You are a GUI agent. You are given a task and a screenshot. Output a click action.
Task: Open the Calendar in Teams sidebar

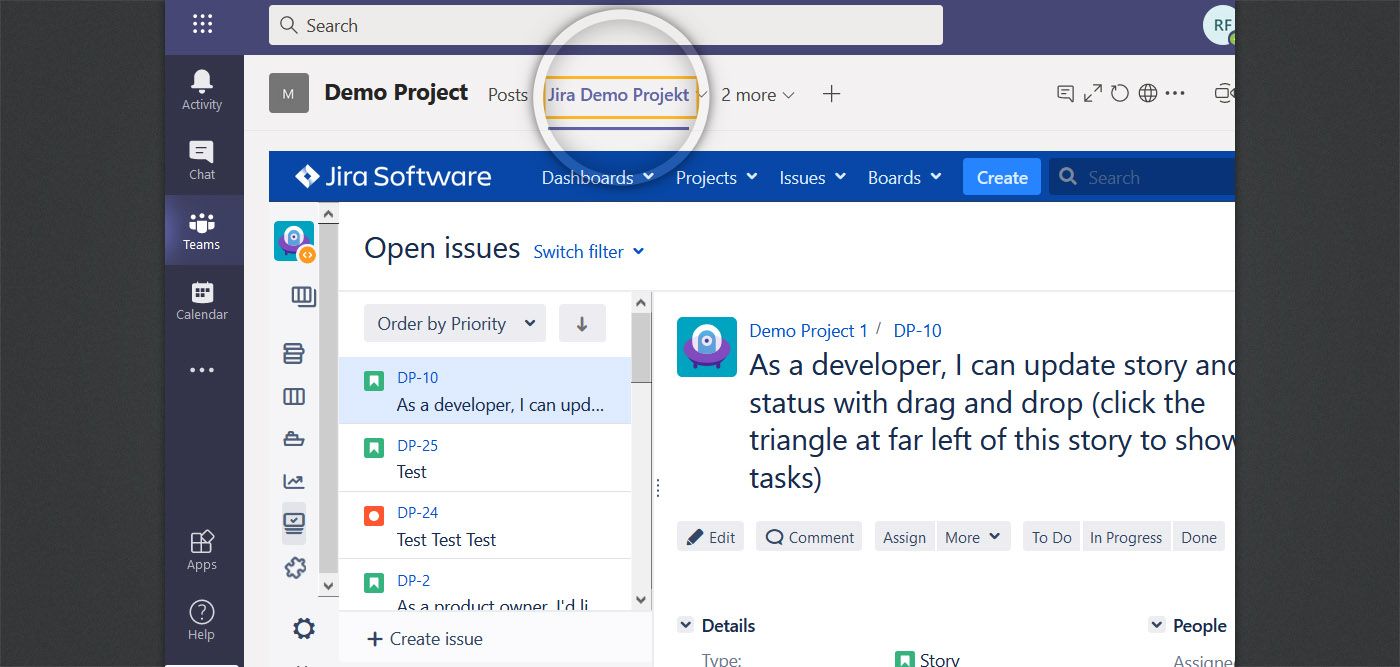202,300
